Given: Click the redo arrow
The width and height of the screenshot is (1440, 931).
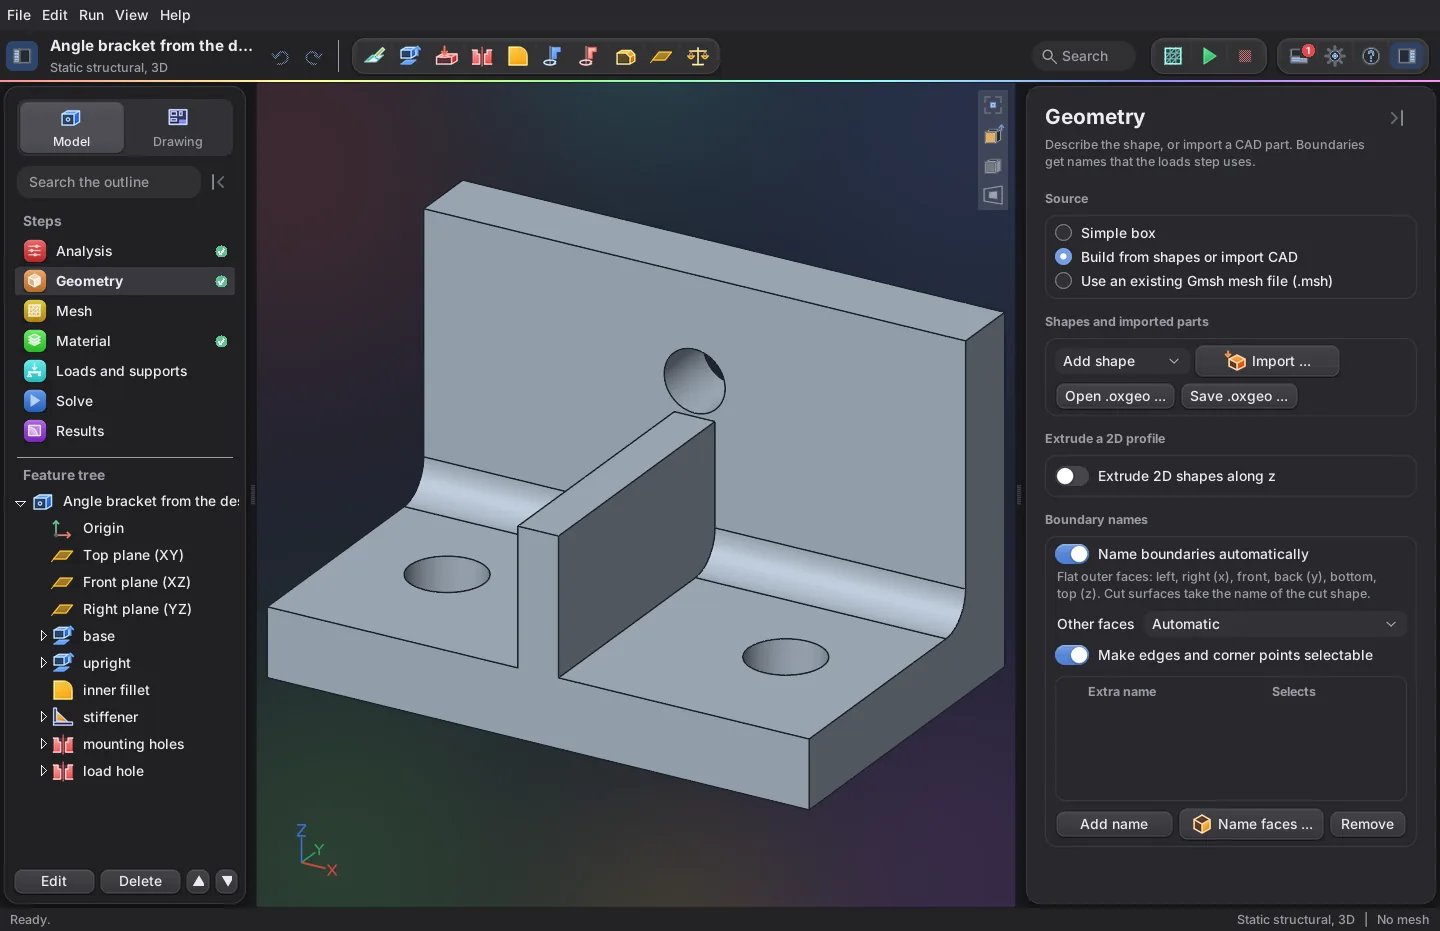Looking at the screenshot, I should tap(314, 57).
